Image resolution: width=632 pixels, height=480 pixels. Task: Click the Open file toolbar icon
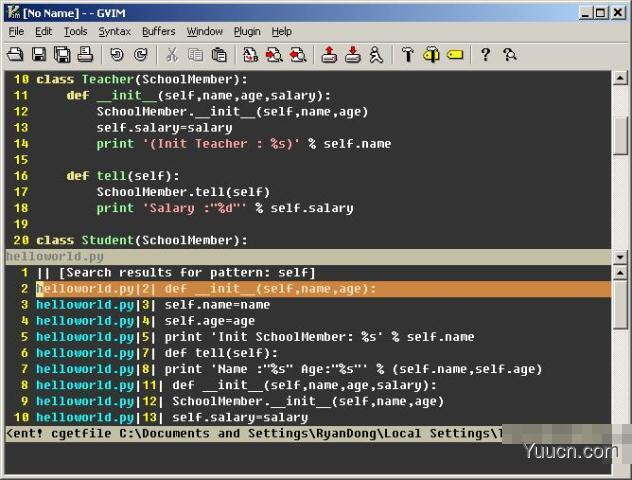pos(15,54)
